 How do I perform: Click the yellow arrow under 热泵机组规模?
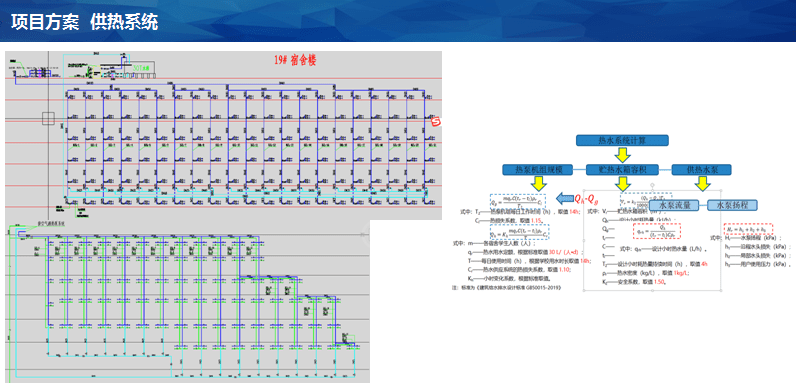coord(538,184)
